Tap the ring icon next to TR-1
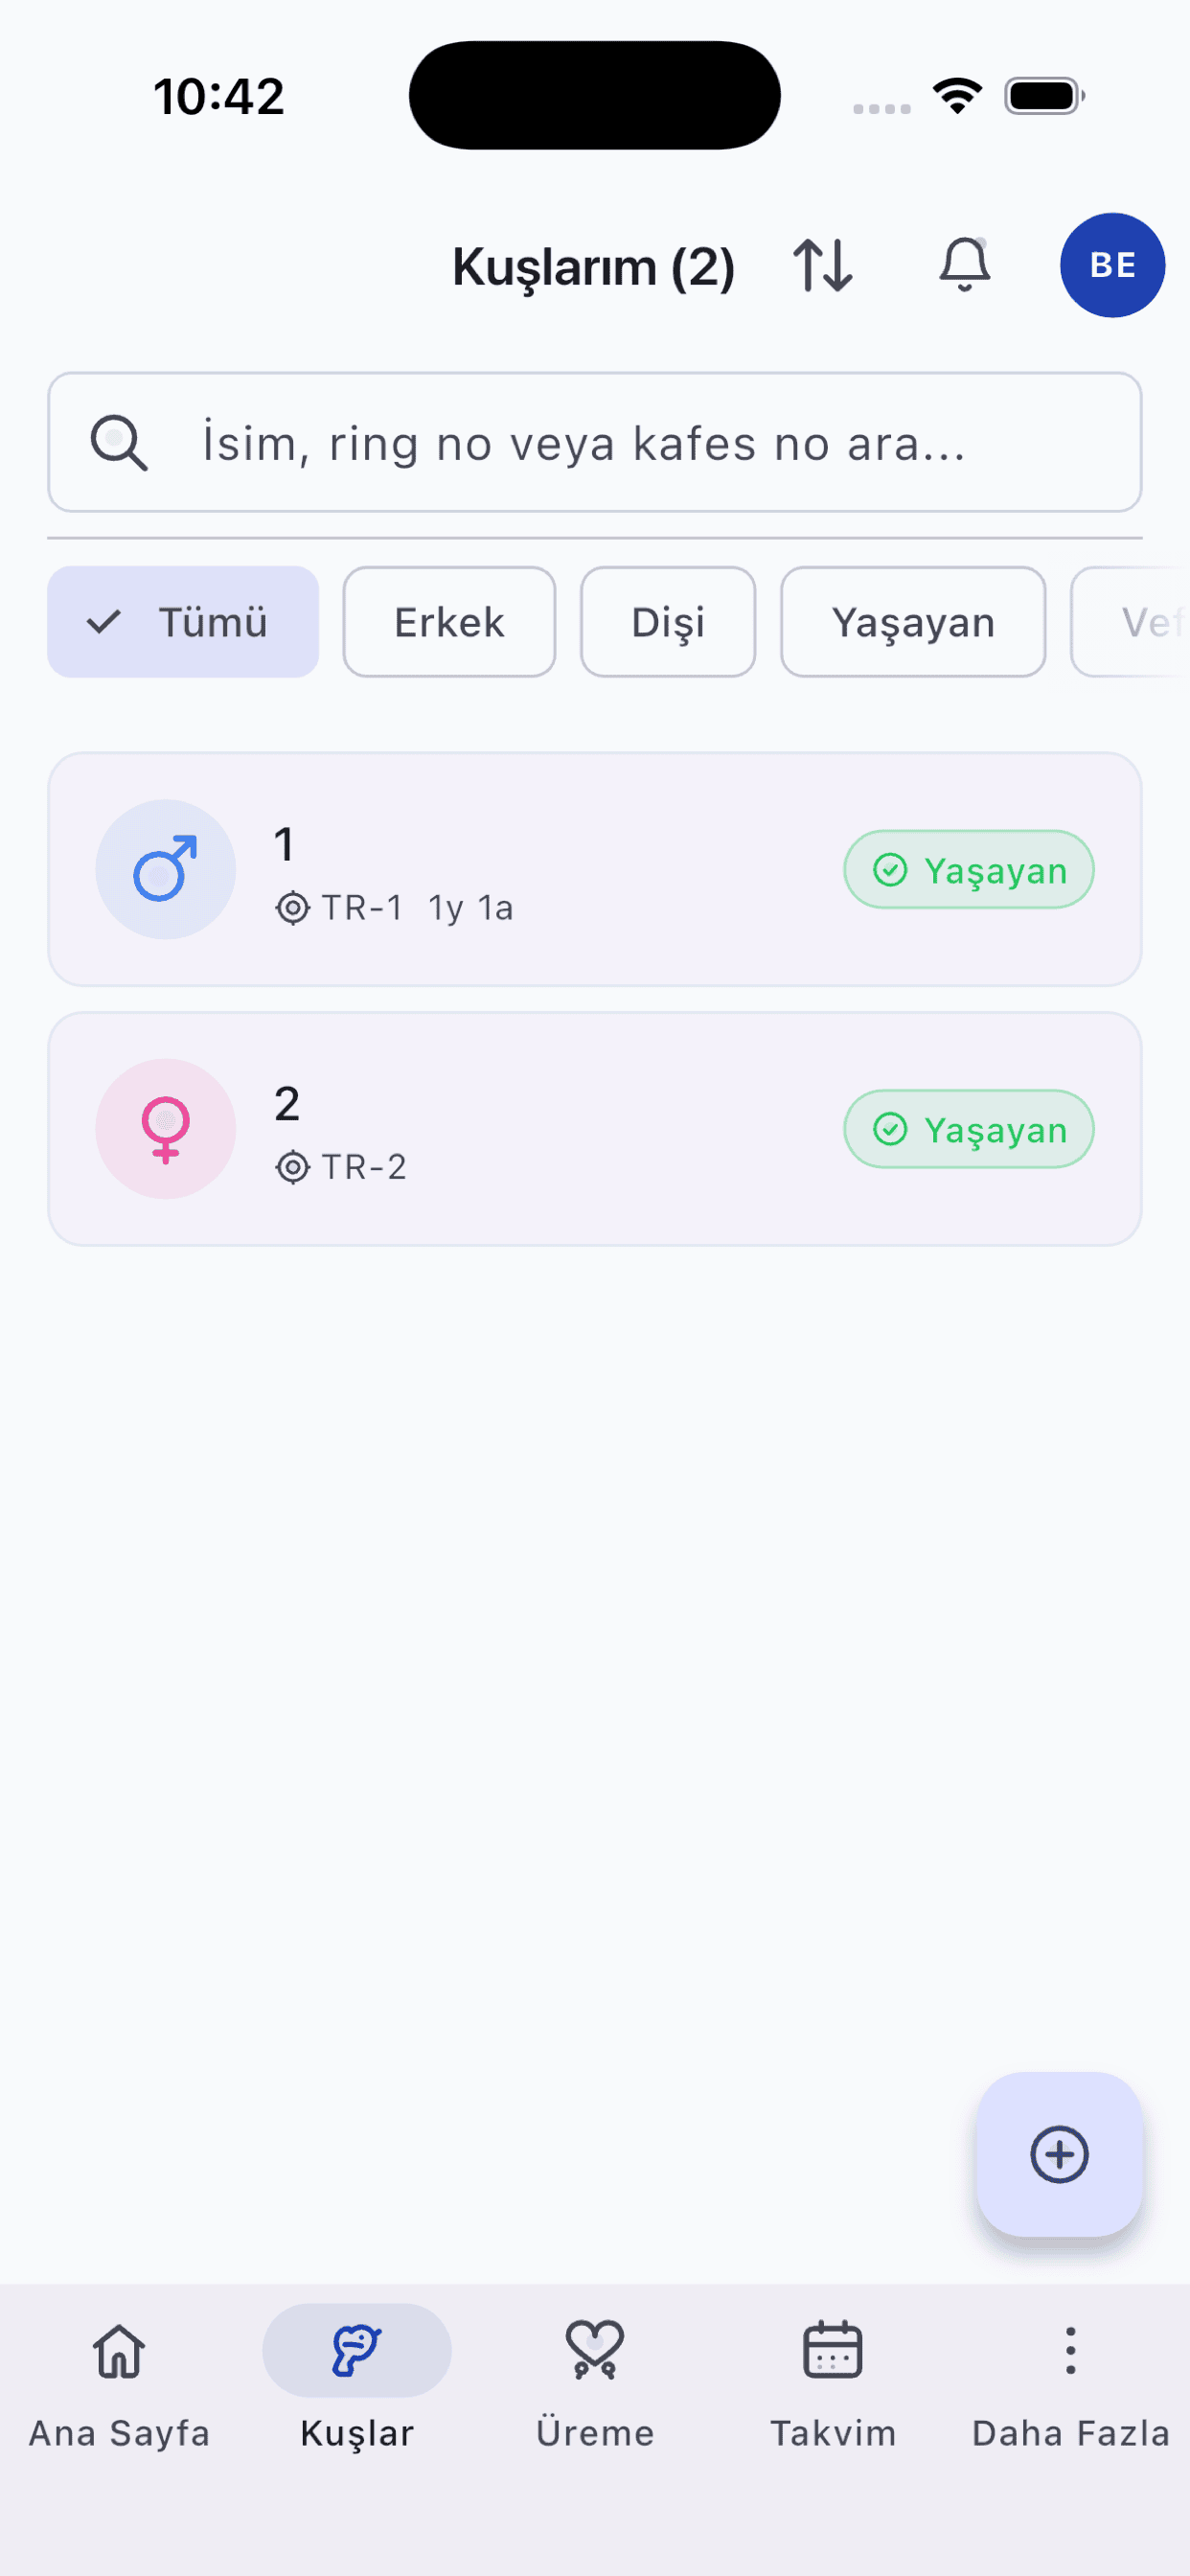Viewport: 1190px width, 2576px height. [x=292, y=908]
